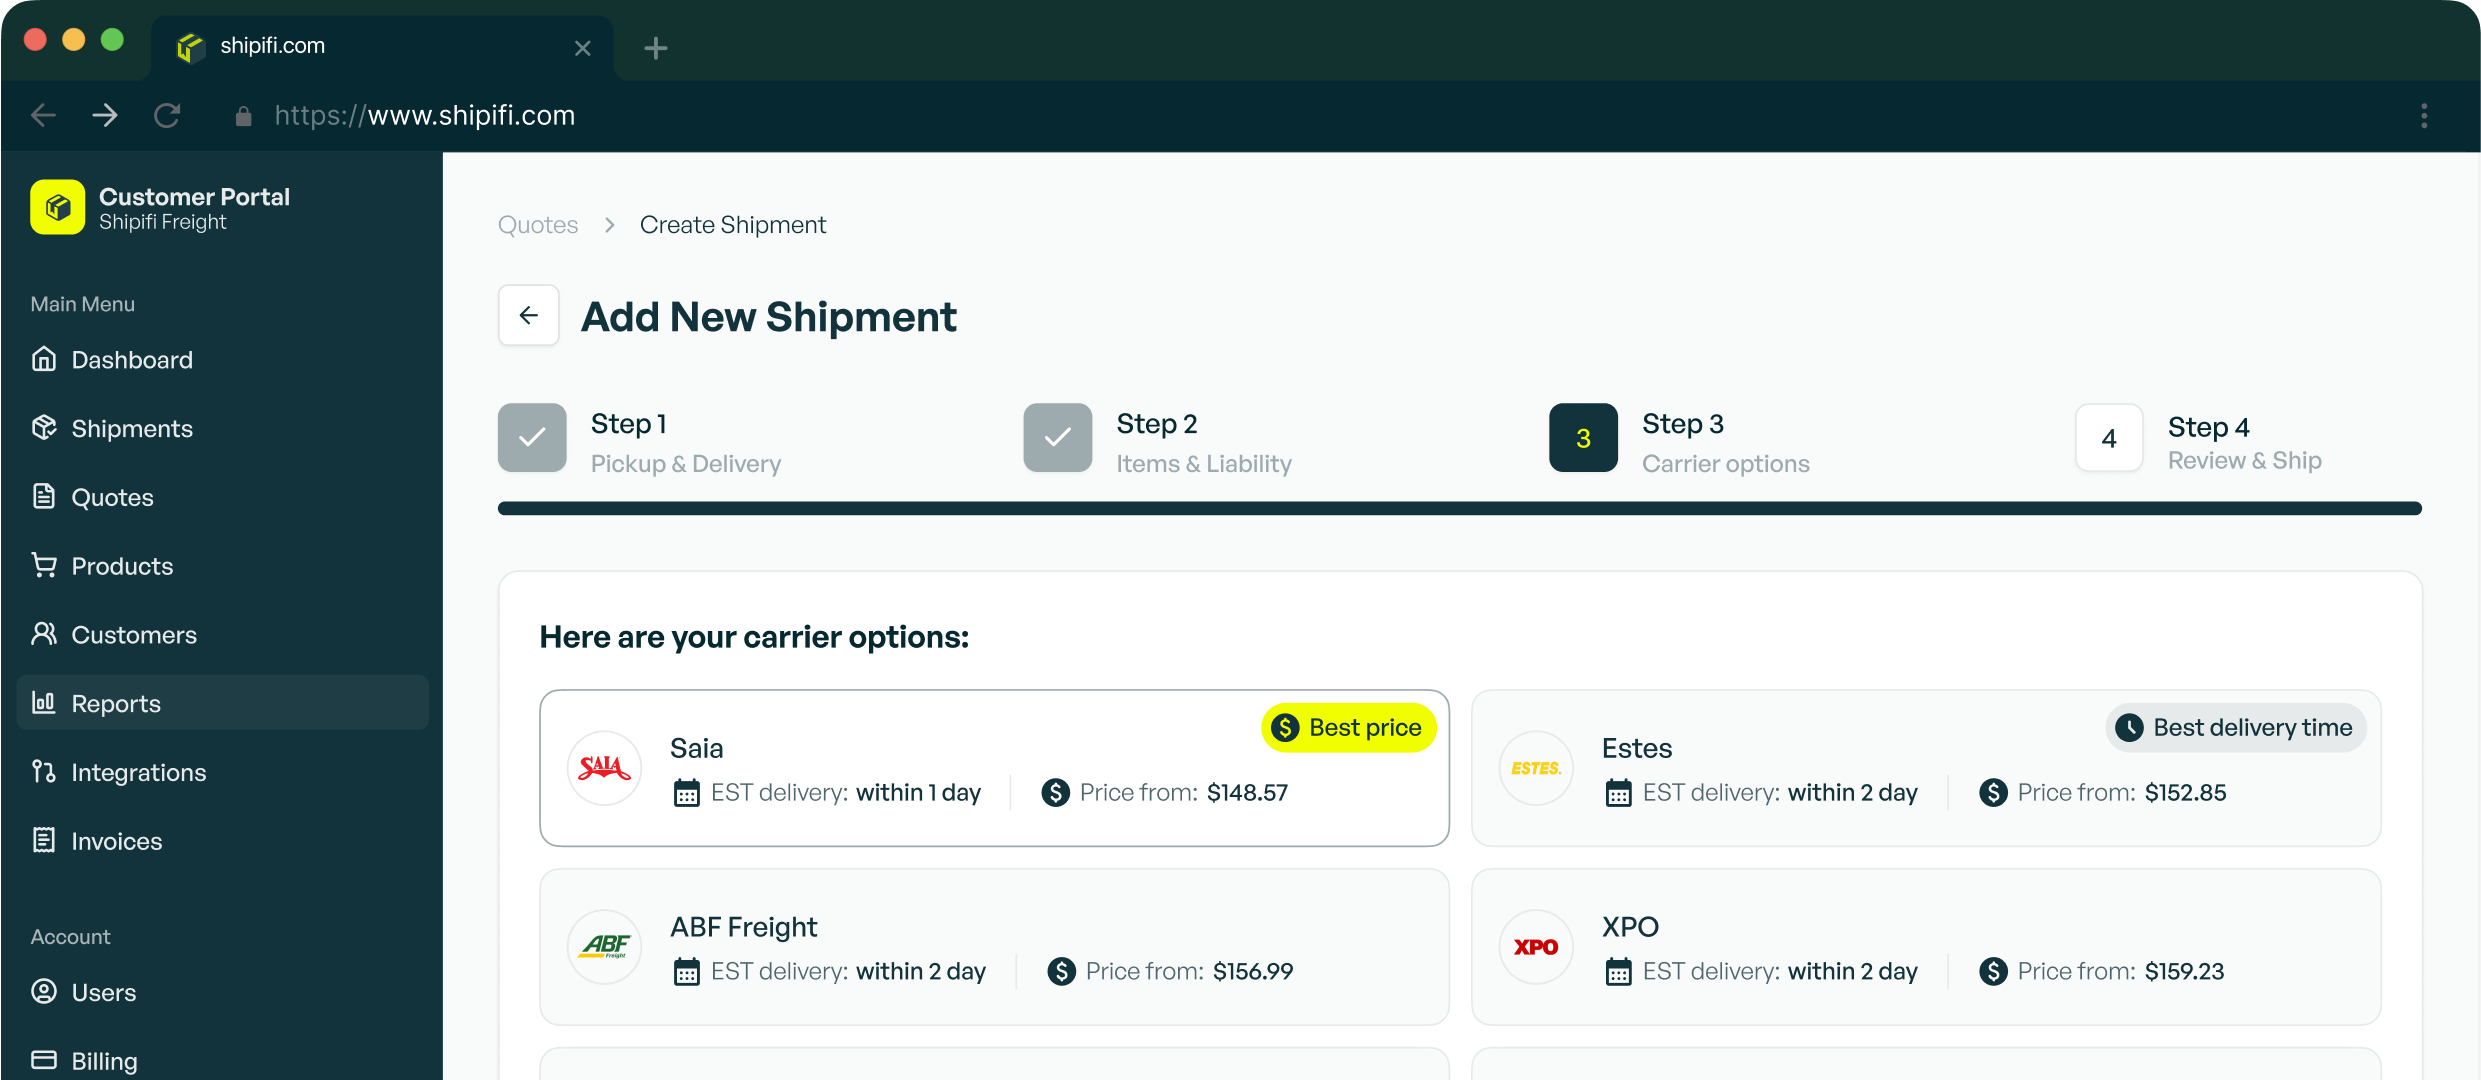Click the Customers people icon
The image size is (2481, 1080).
click(x=44, y=634)
